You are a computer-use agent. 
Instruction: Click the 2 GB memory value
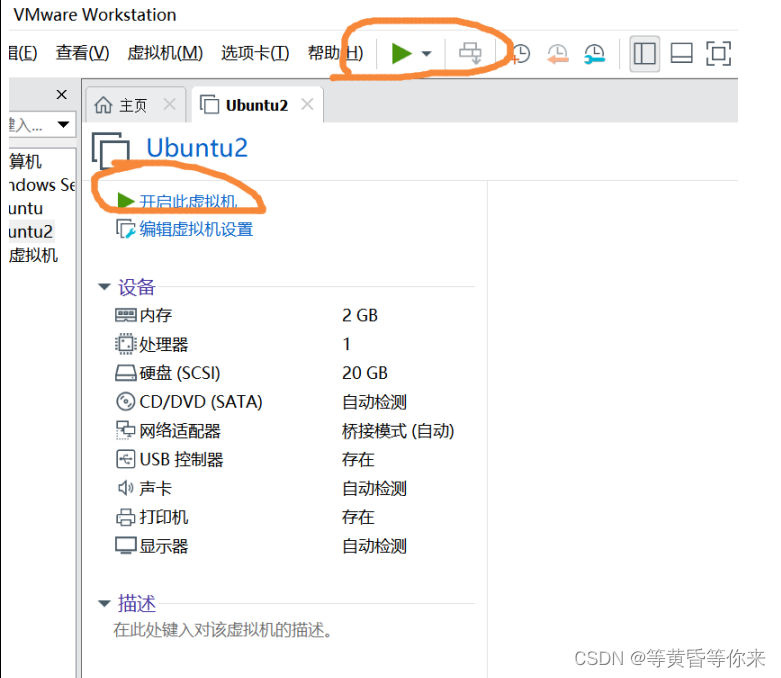tap(360, 315)
